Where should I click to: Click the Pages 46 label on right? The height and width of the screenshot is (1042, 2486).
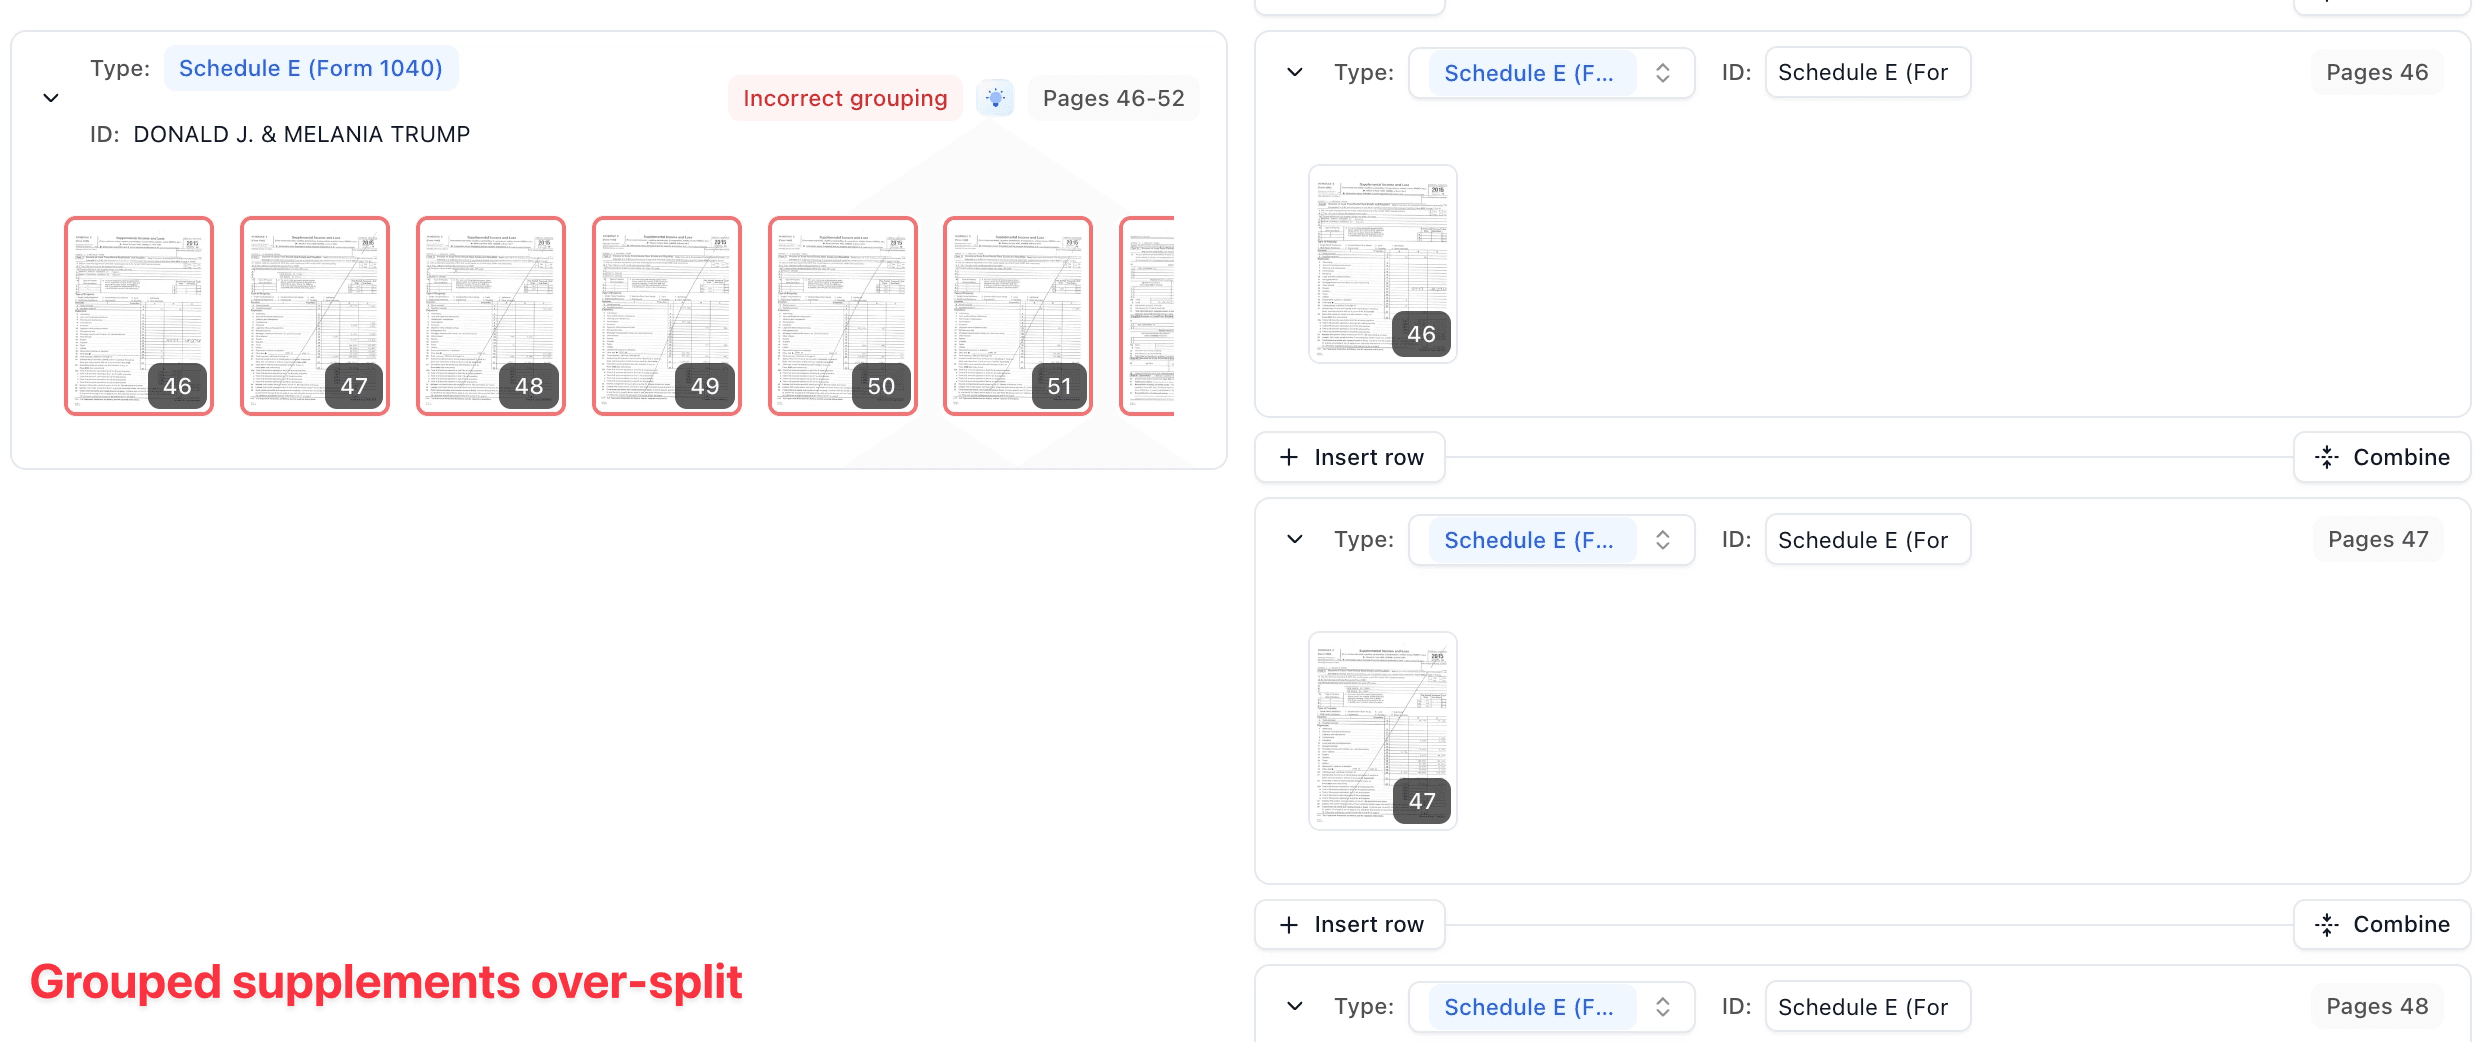2377,72
